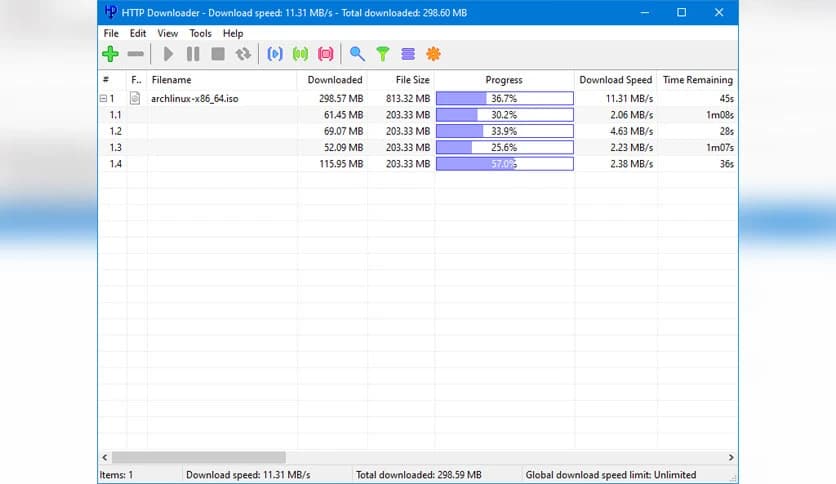Click the gray minus Remove icon
This screenshot has width=836, height=484.
pyautogui.click(x=135, y=54)
